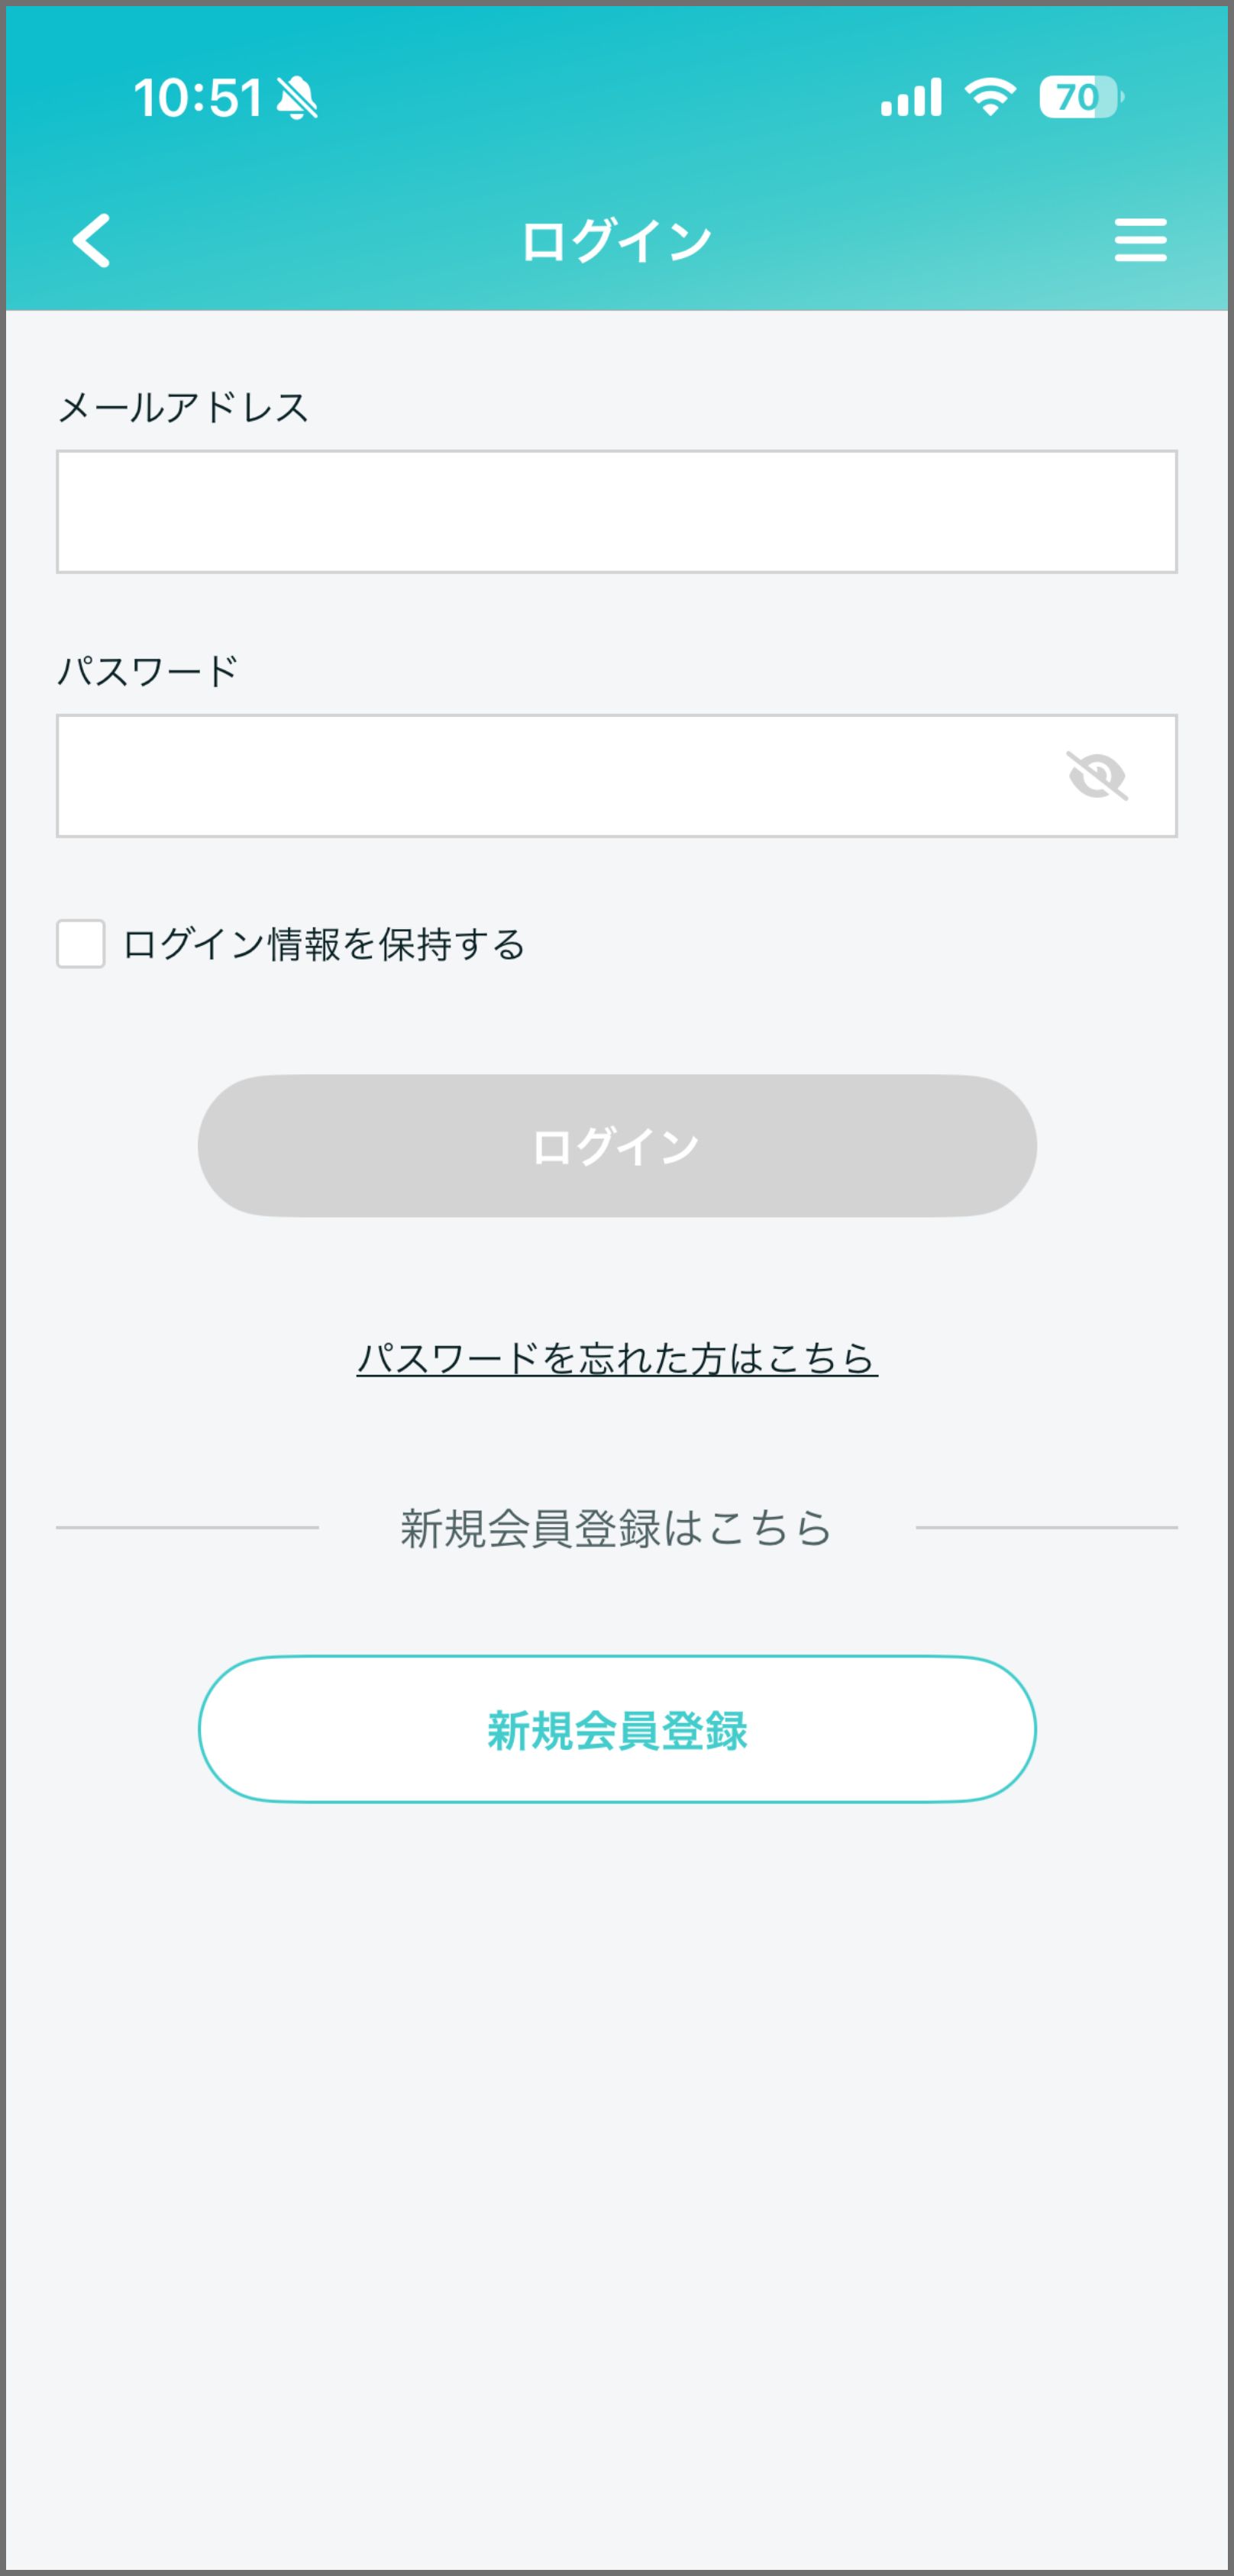Viewport: 1234px width, 2576px height.
Task: Click the cellular signal bars icon
Action: [910, 98]
